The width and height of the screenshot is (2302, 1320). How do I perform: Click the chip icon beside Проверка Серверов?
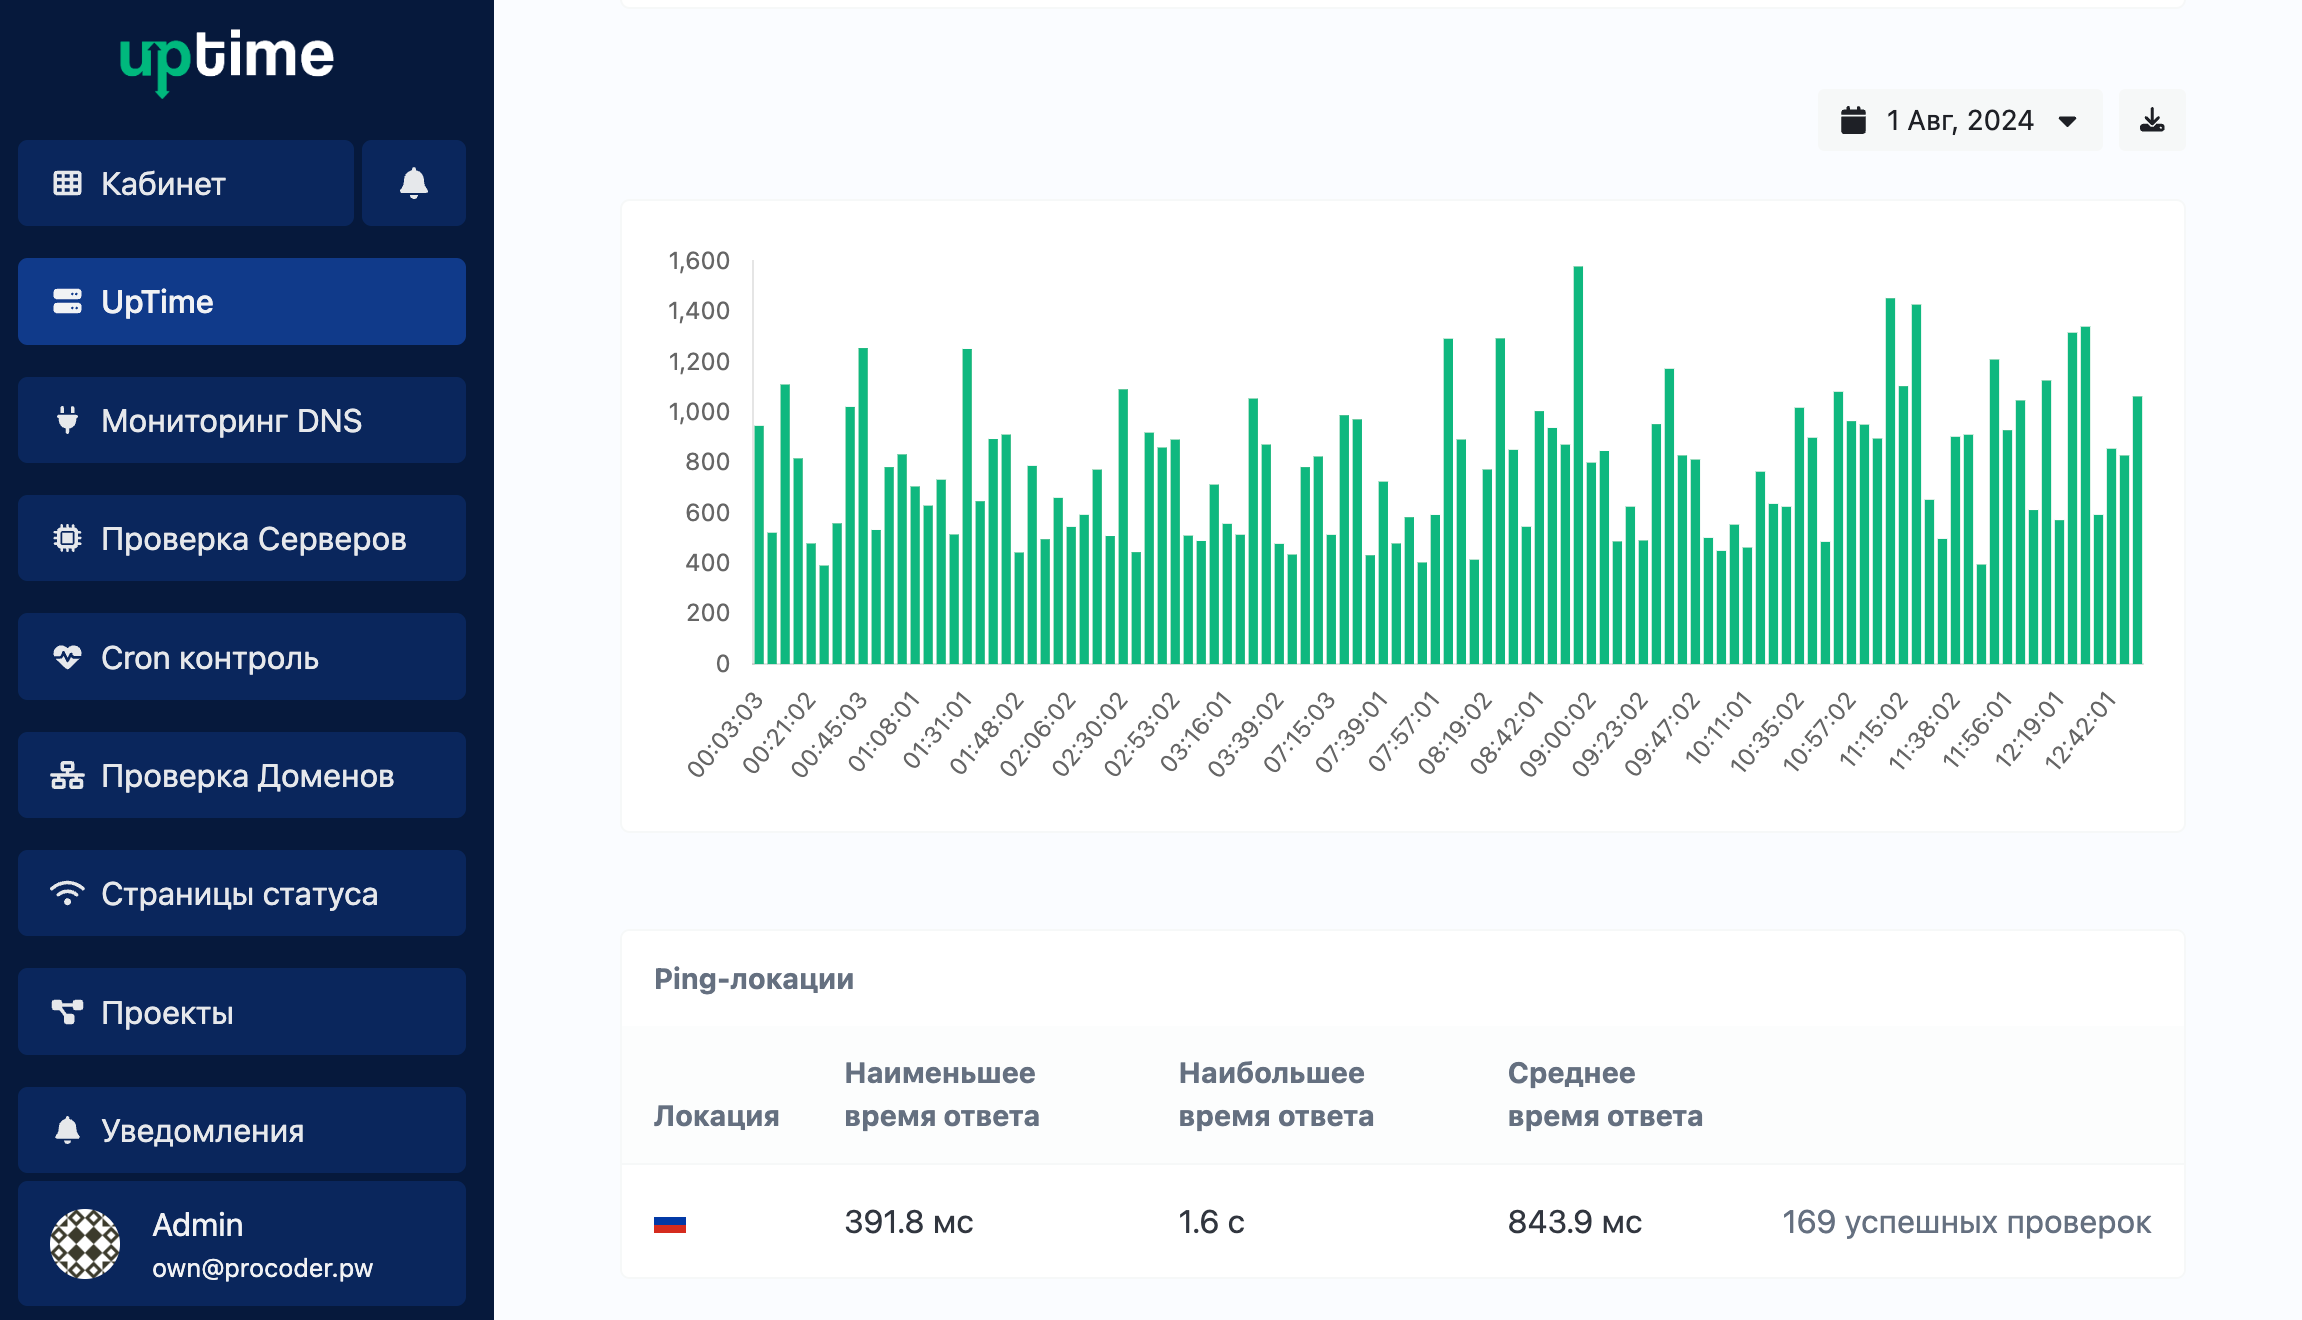(67, 538)
